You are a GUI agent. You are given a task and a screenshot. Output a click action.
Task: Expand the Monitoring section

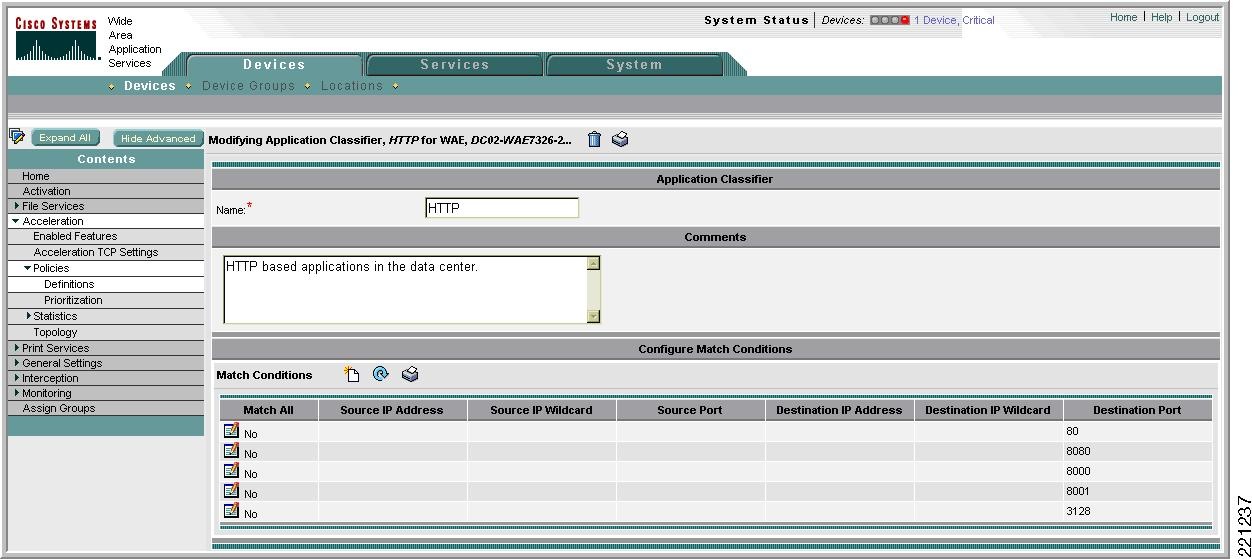pos(17,393)
